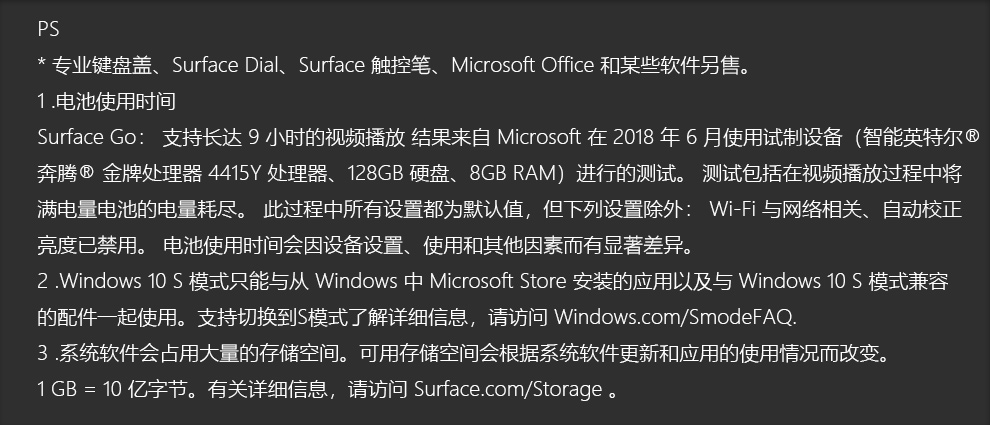Click the '4415Y' processor model text
This screenshot has height=425, width=990.
[x=234, y=173]
